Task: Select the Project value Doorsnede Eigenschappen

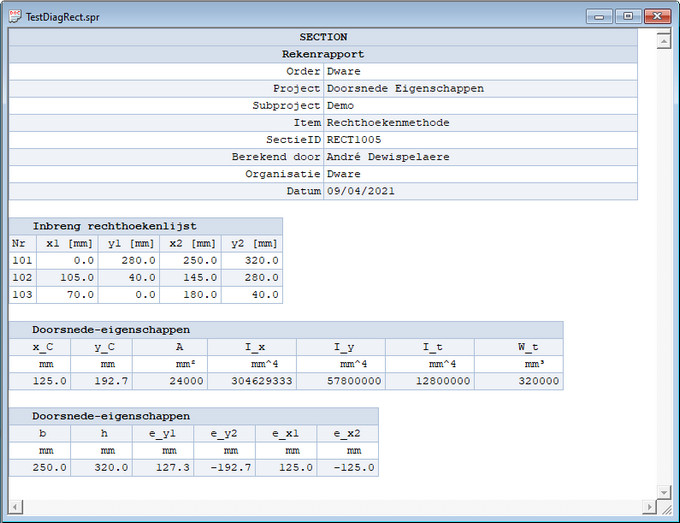Action: click(x=405, y=88)
